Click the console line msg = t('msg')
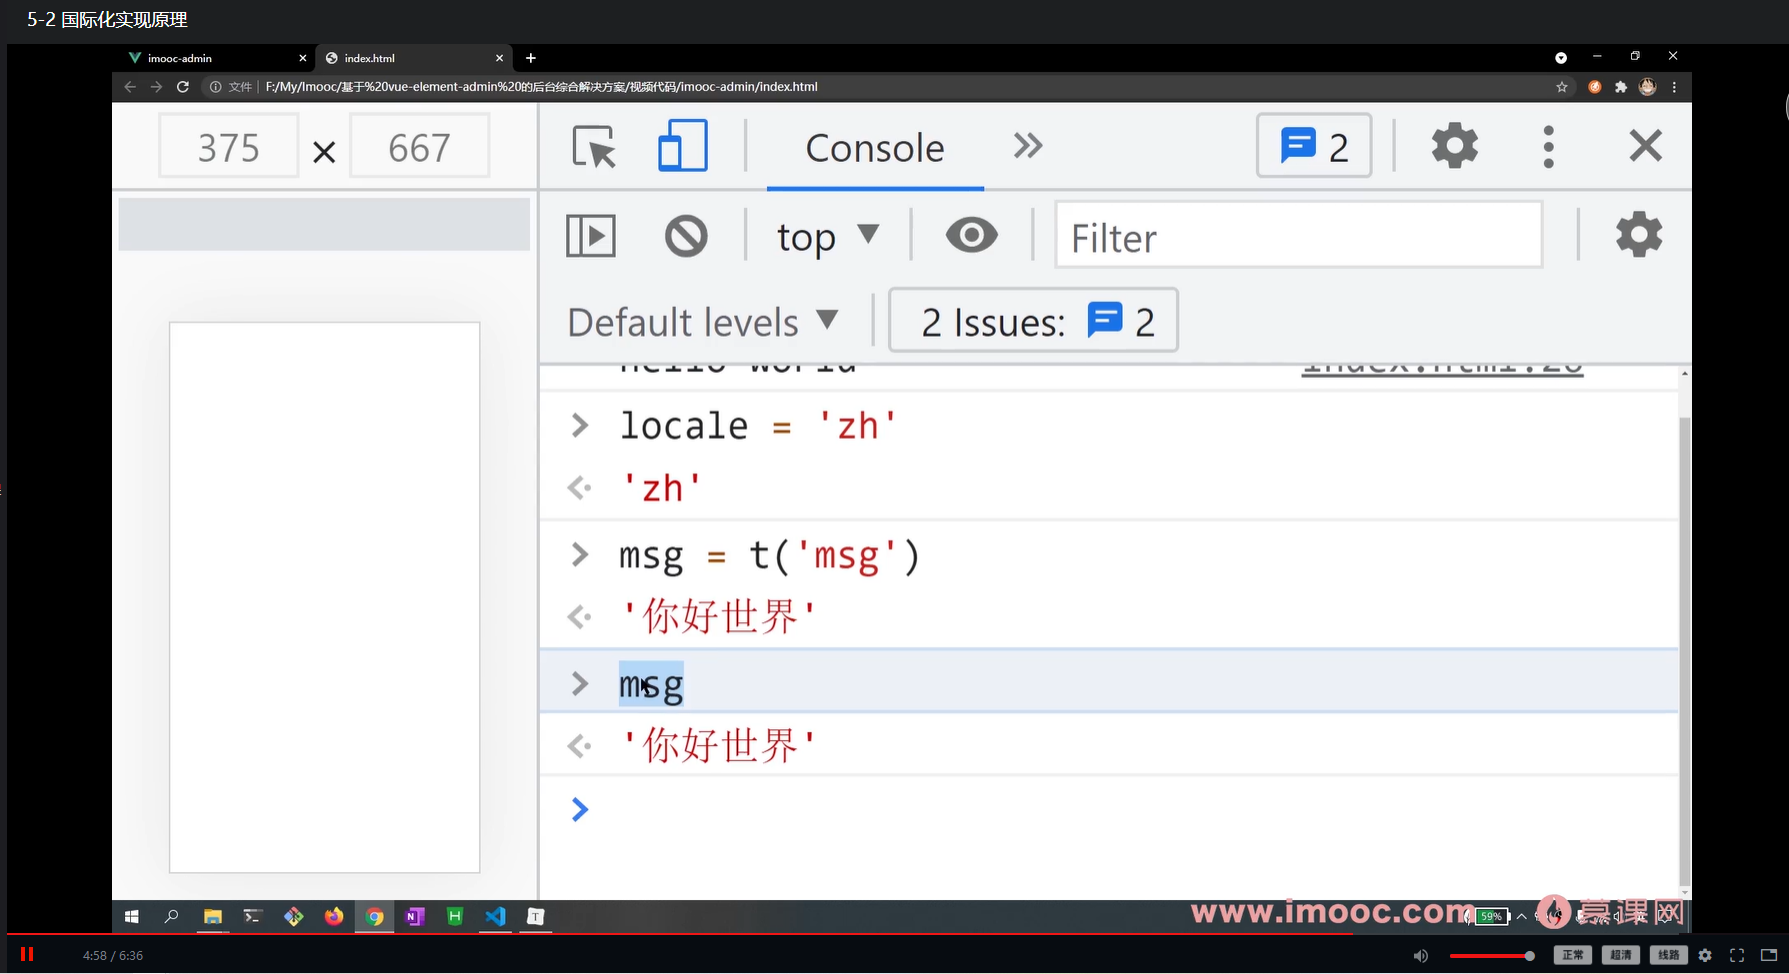The width and height of the screenshot is (1789, 974). [769, 555]
